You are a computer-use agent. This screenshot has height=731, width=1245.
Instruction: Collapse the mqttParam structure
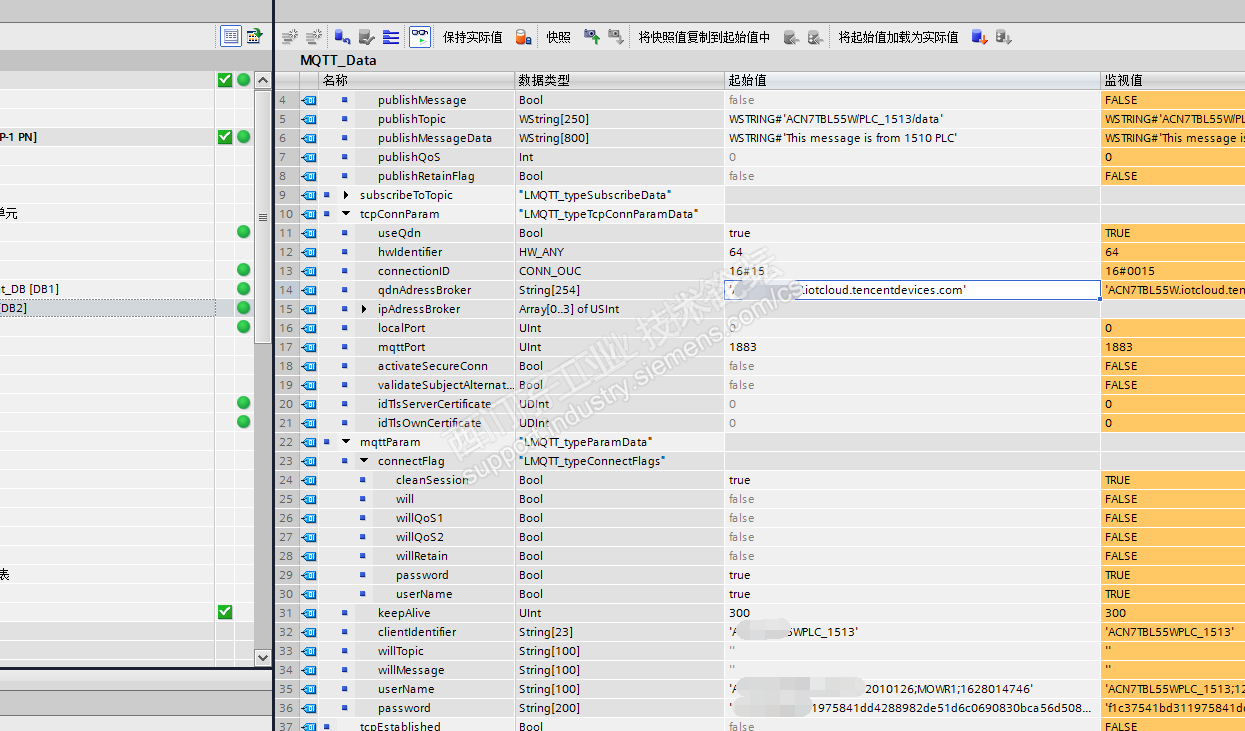point(346,442)
